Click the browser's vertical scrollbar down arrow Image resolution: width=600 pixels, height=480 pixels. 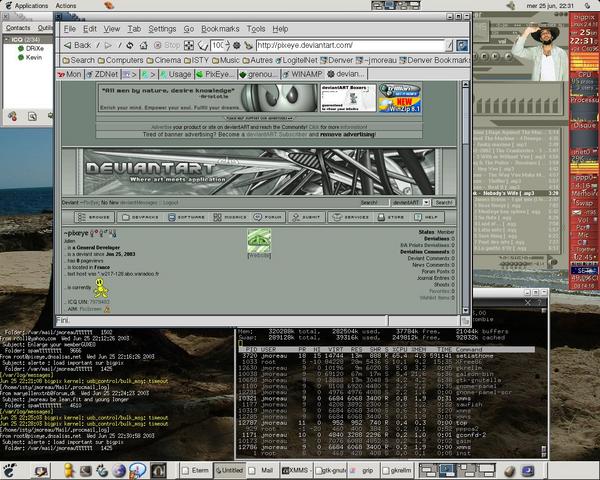coord(465,310)
